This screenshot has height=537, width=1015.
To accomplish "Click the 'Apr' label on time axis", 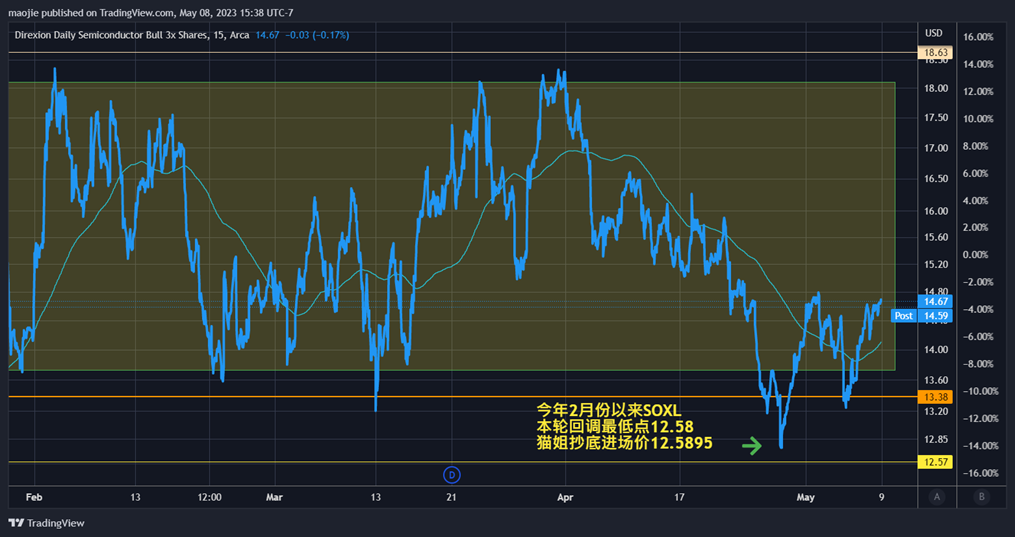I will tap(566, 498).
